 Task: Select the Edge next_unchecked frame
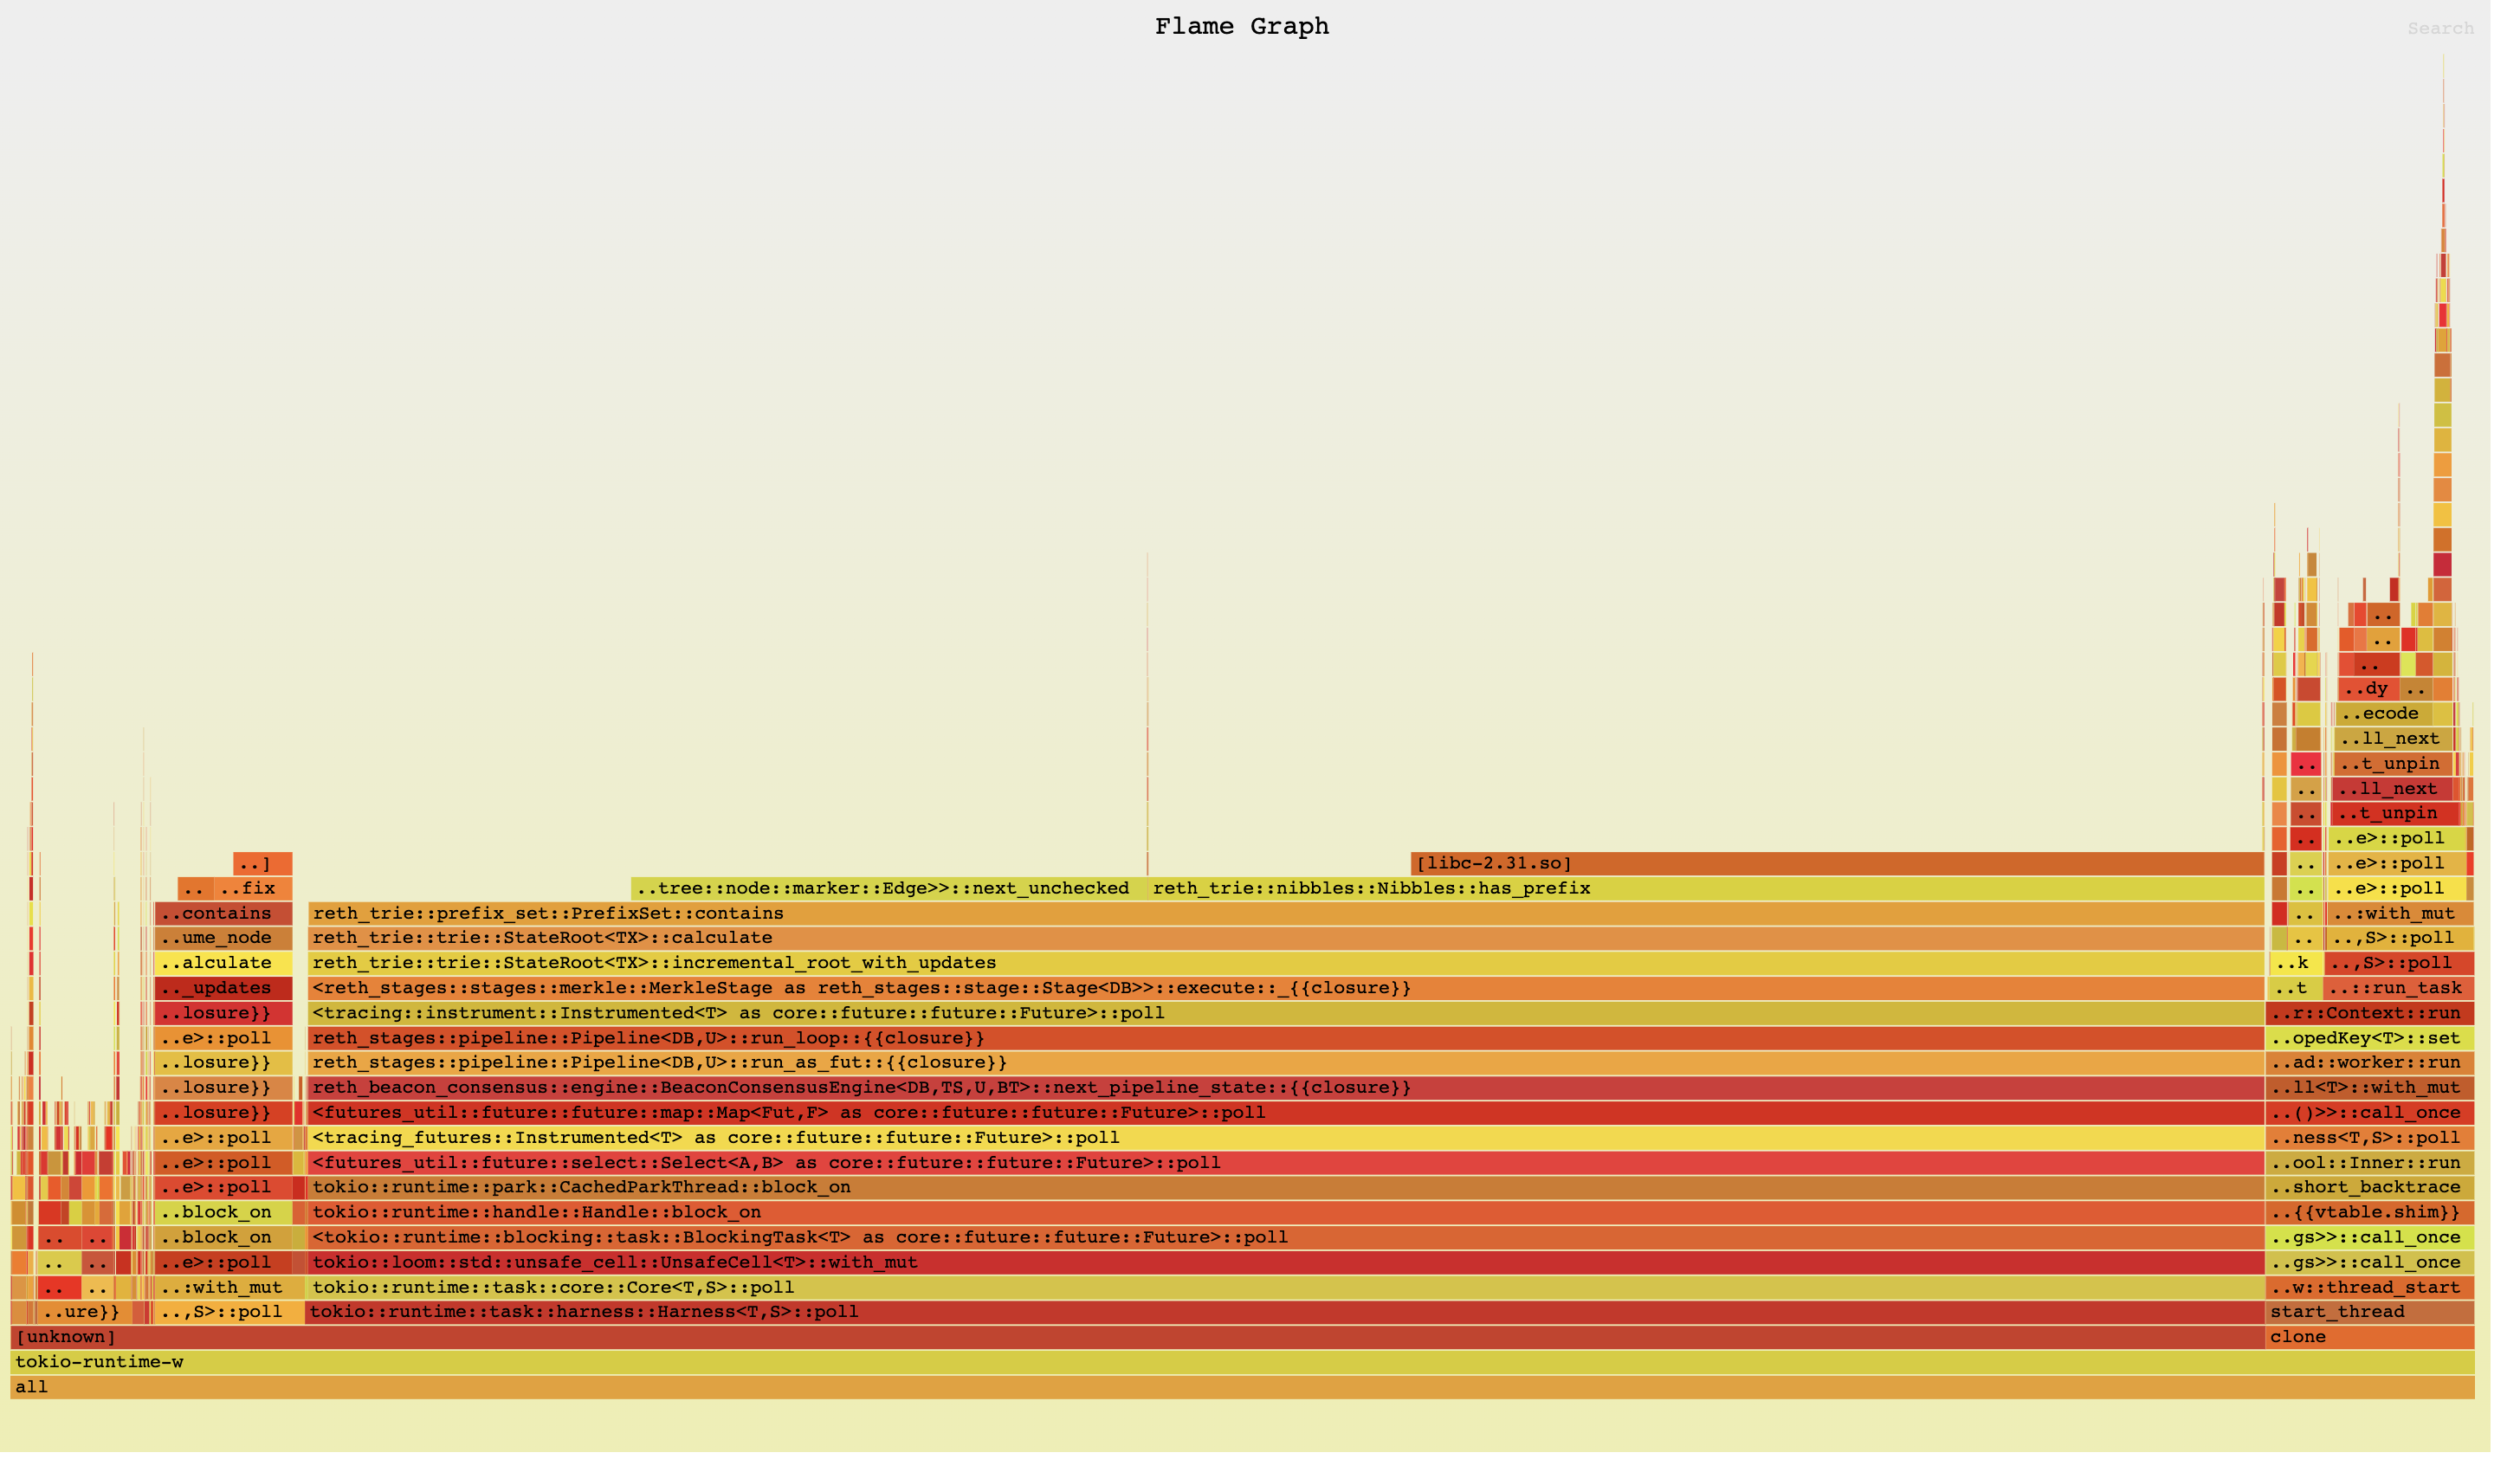tap(888, 888)
